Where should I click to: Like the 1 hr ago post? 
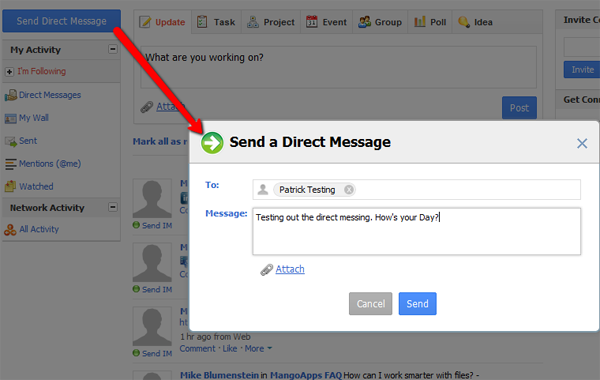pyautogui.click(x=230, y=349)
